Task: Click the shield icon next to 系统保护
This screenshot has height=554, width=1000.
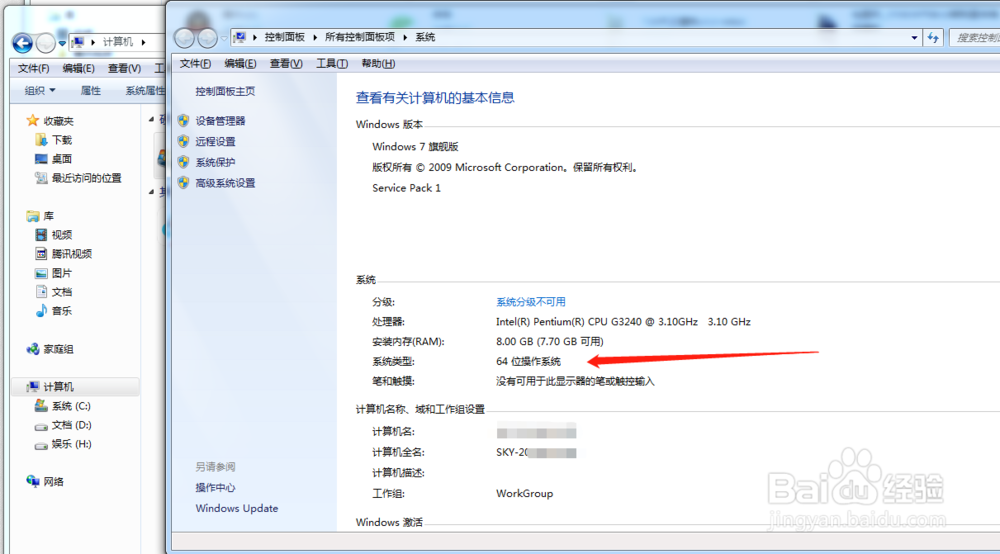Action: (184, 162)
